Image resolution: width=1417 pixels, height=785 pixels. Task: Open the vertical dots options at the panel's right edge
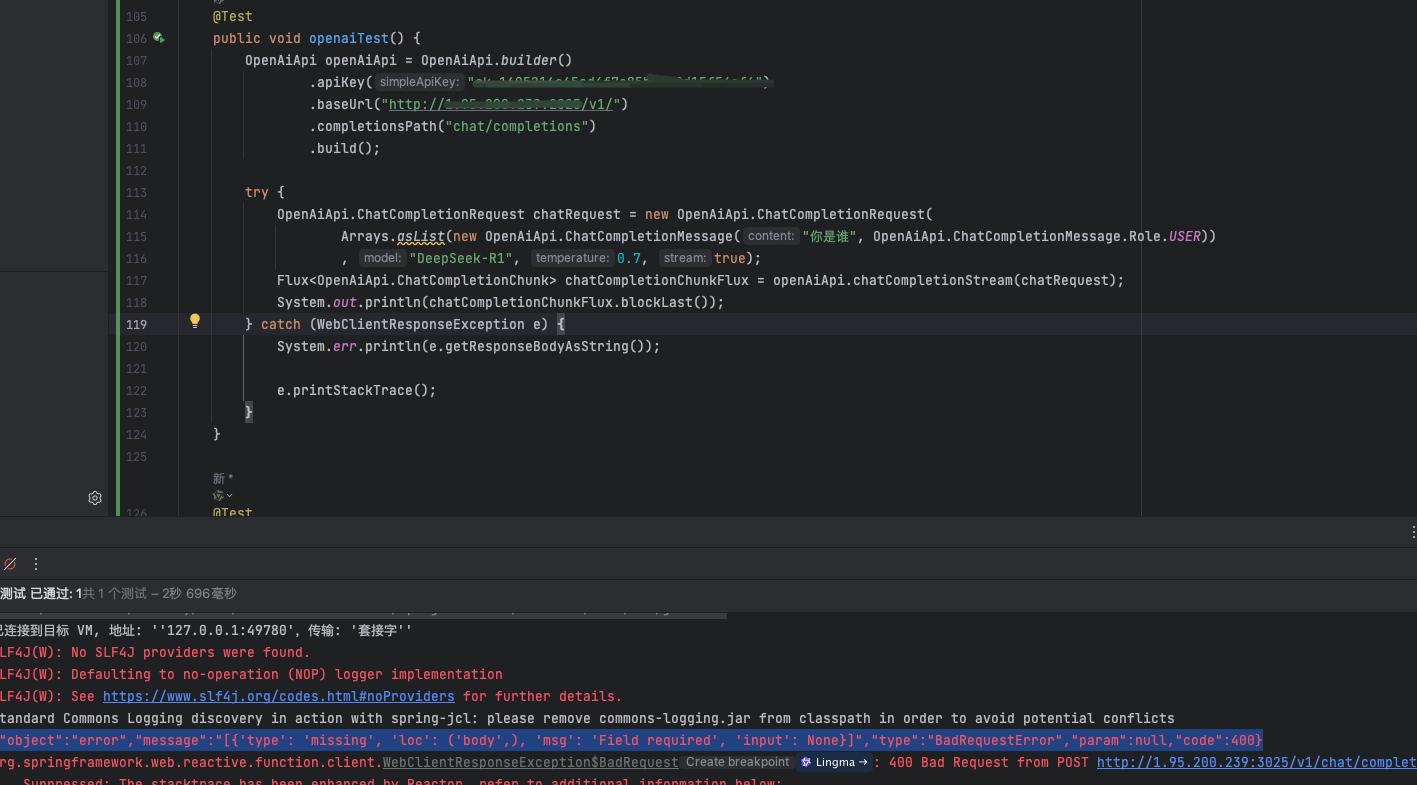click(x=1413, y=533)
